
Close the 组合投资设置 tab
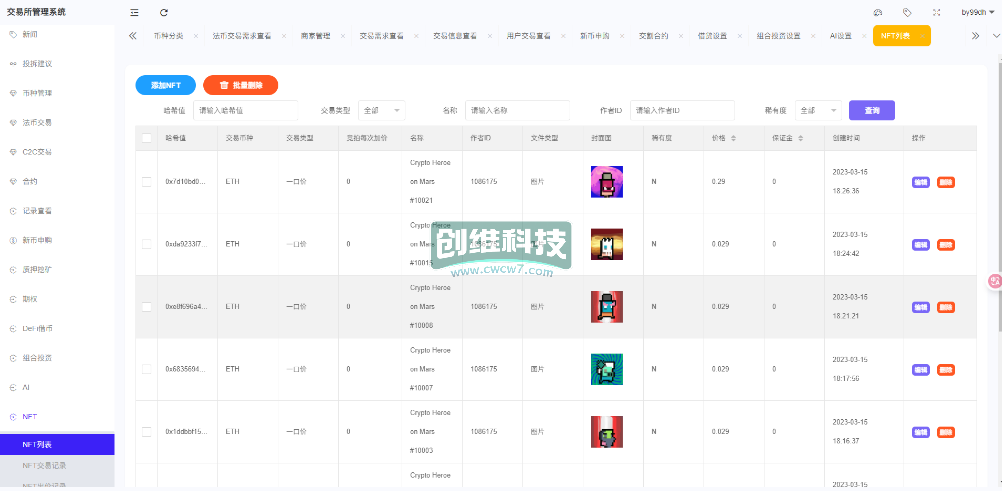click(813, 36)
